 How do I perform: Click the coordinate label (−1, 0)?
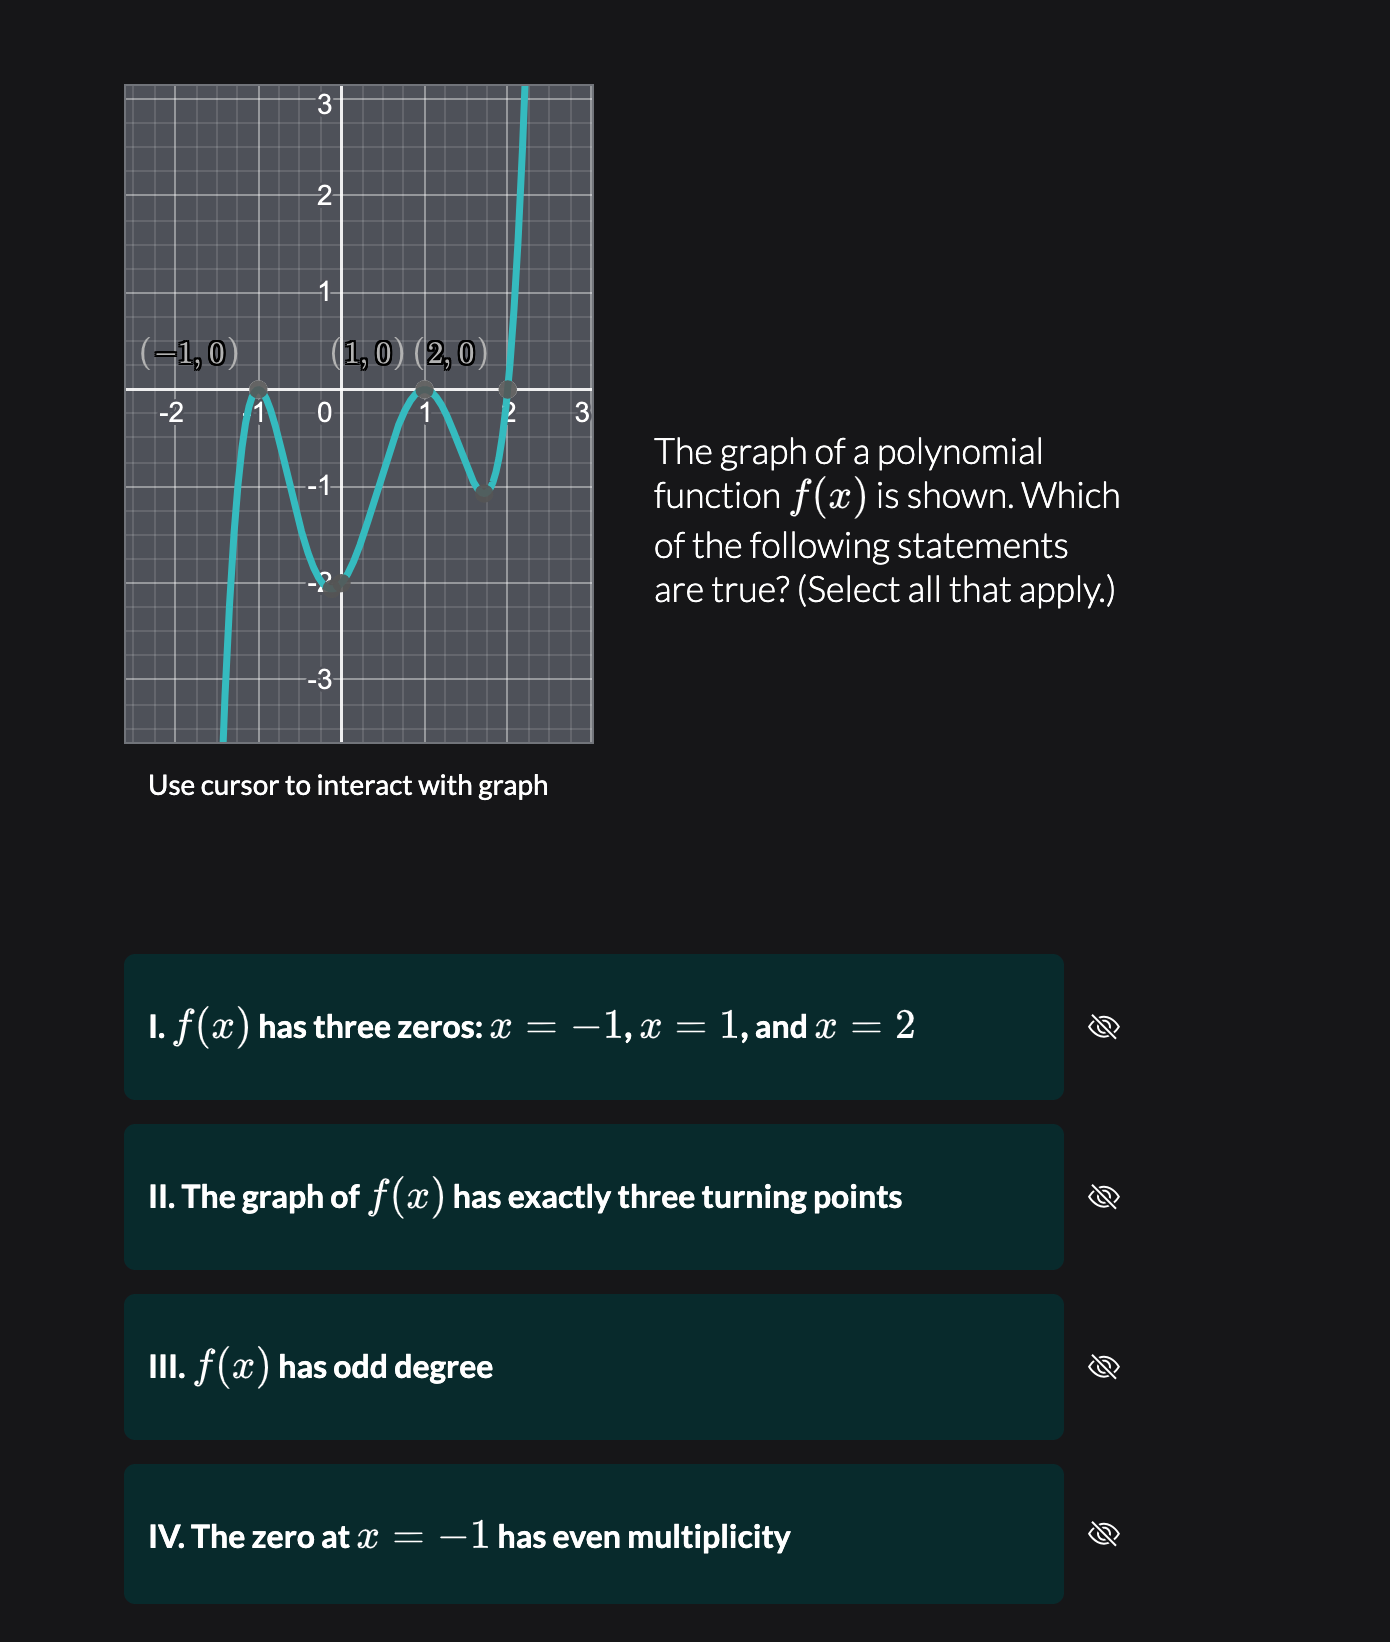pos(186,353)
